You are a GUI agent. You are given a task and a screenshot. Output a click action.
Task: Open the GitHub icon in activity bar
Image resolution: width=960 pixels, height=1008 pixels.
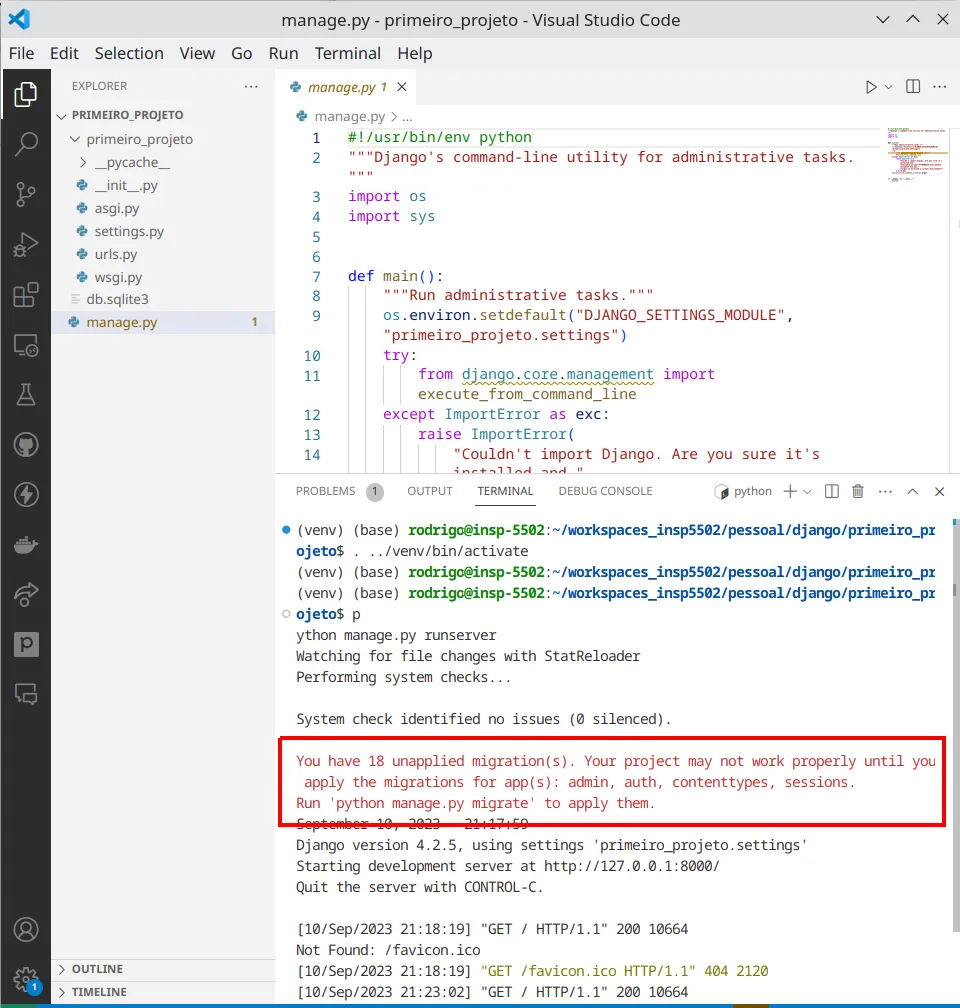click(26, 445)
